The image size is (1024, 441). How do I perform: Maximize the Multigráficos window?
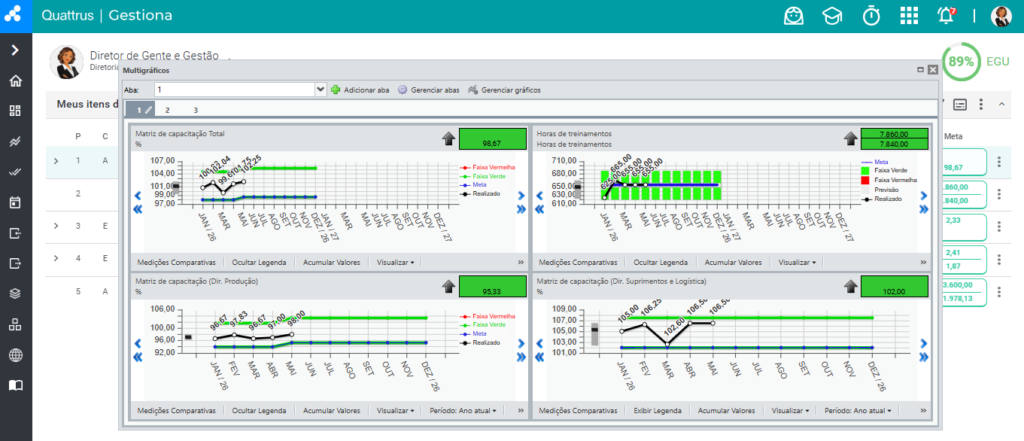coord(920,69)
